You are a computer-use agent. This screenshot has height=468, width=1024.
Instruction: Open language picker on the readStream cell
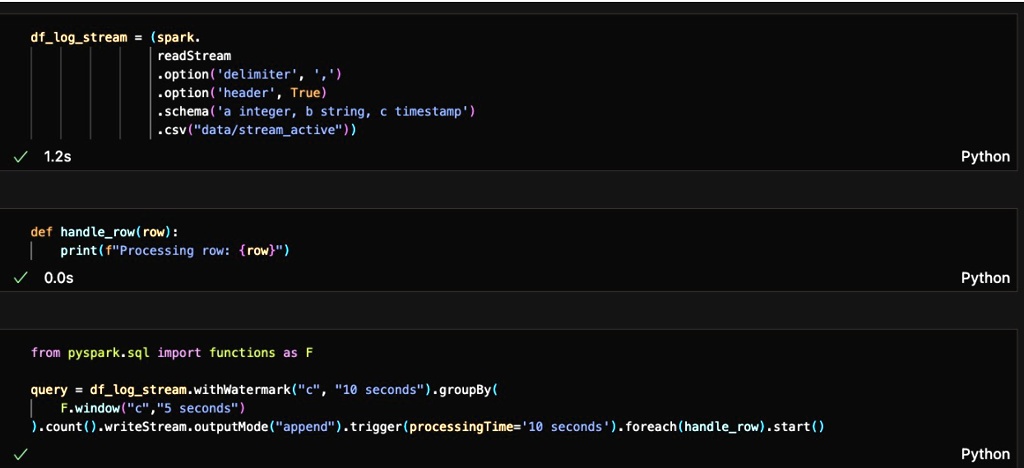click(x=985, y=157)
